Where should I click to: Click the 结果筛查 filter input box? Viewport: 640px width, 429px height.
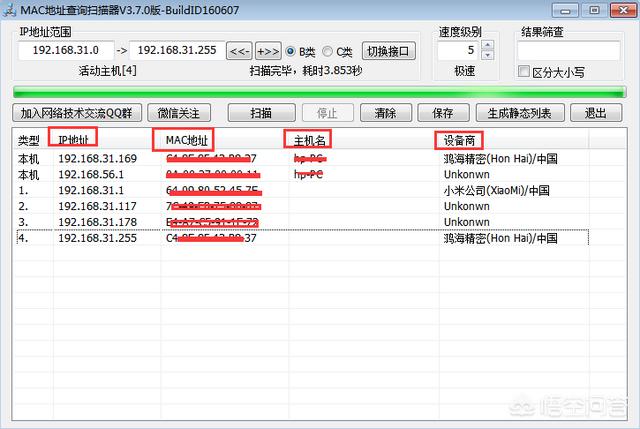569,51
